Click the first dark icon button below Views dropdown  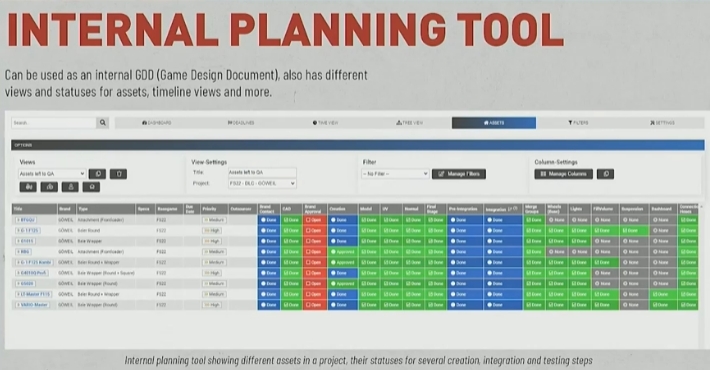28,187
